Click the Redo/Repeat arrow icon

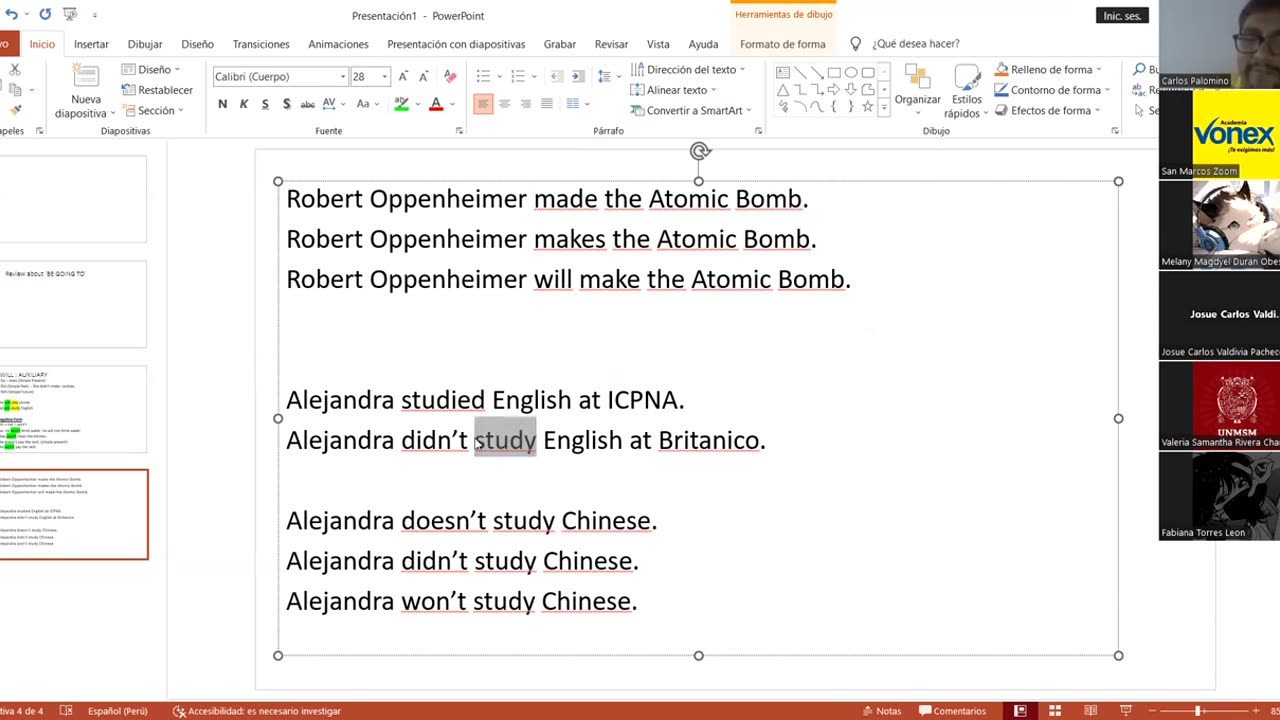coord(45,14)
